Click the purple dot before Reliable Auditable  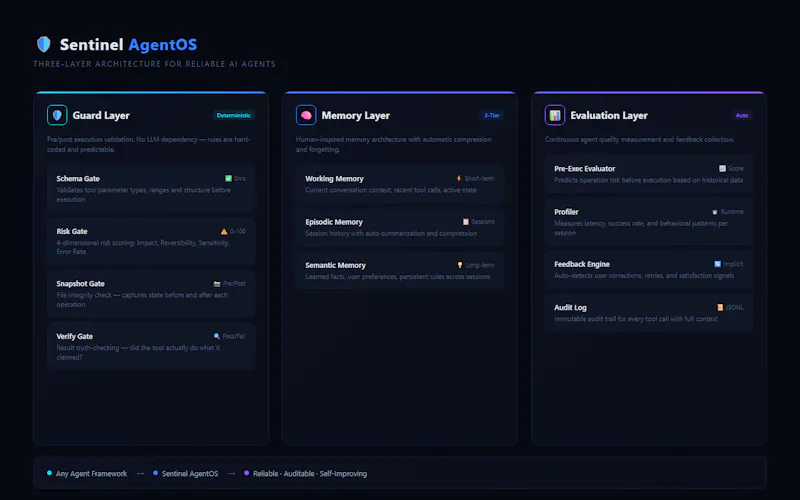click(246, 473)
